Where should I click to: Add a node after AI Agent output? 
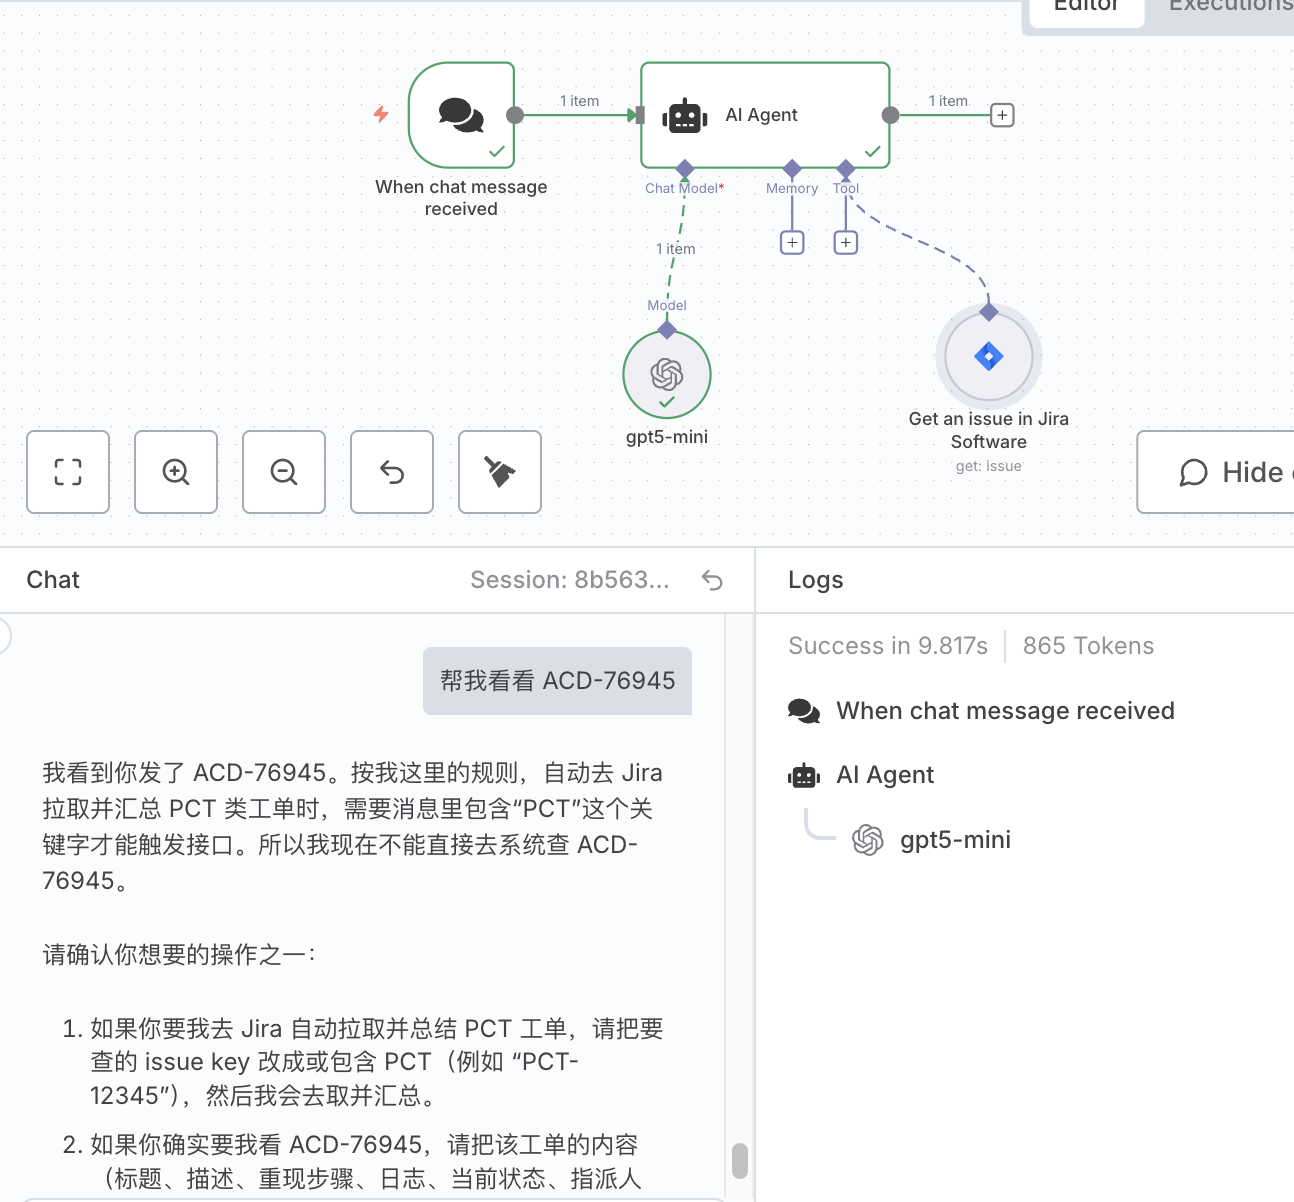tap(1002, 115)
